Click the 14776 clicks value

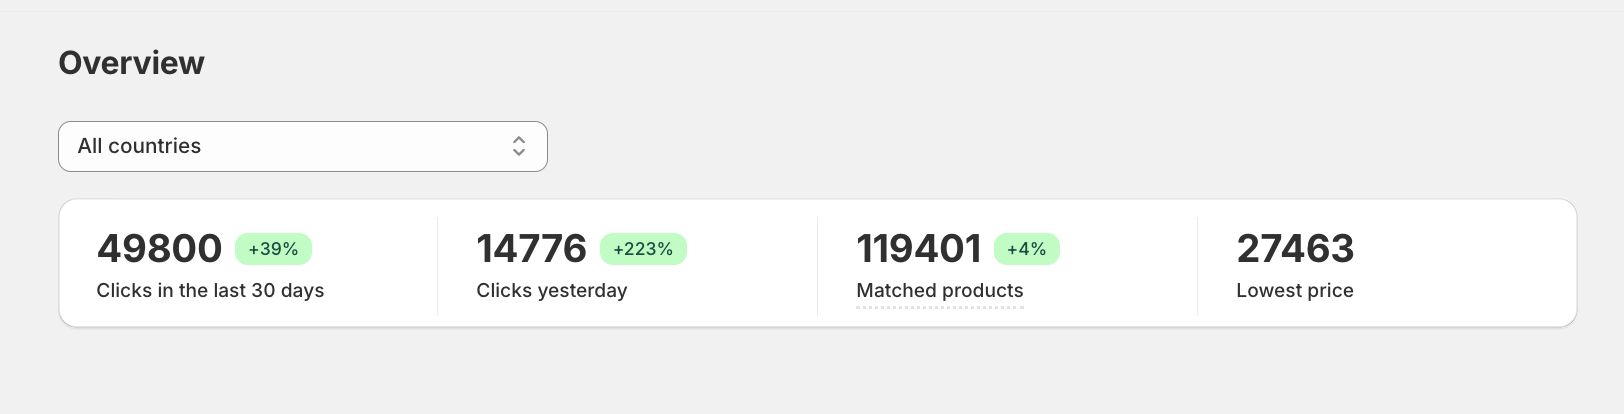(531, 249)
